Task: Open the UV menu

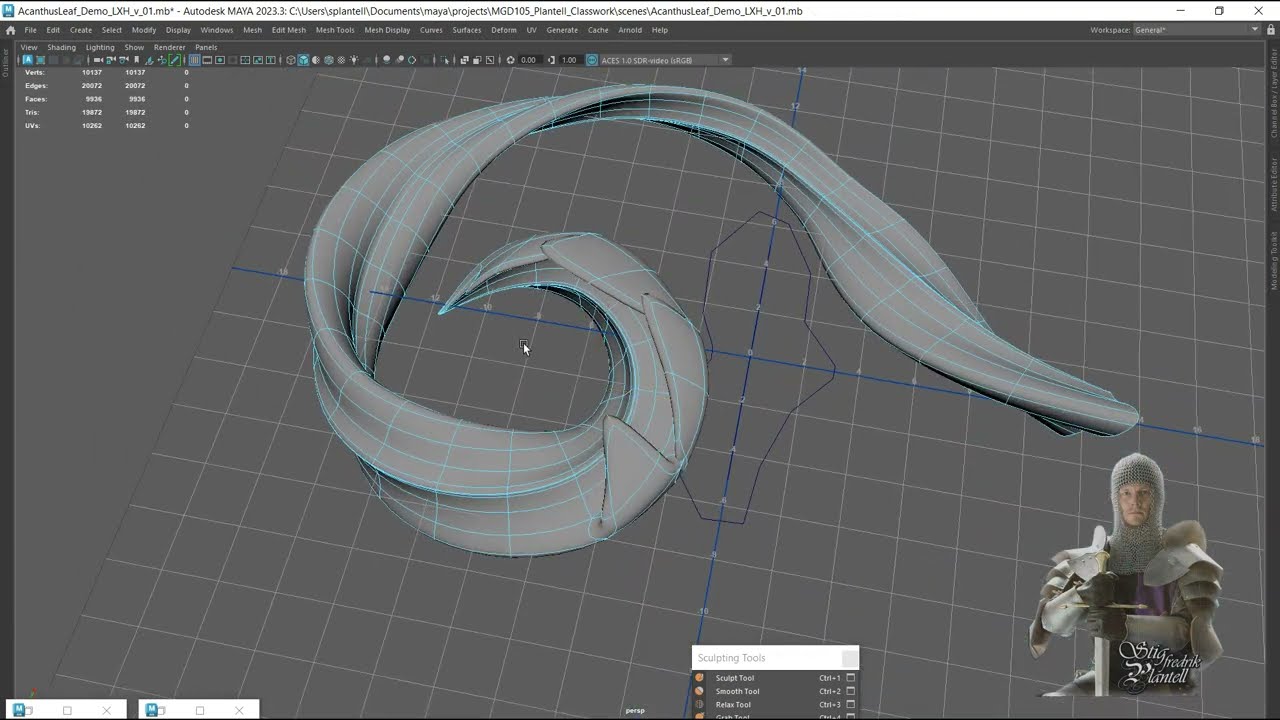Action: point(531,30)
